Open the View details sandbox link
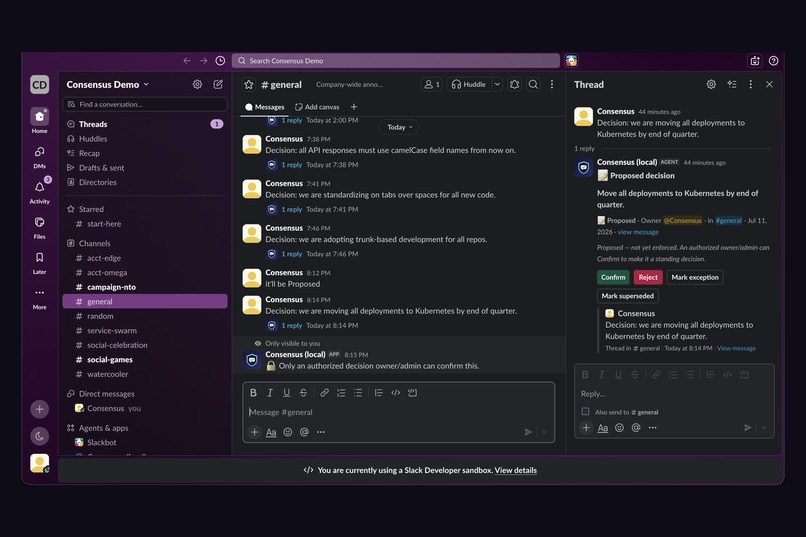806x537 pixels. click(x=516, y=470)
